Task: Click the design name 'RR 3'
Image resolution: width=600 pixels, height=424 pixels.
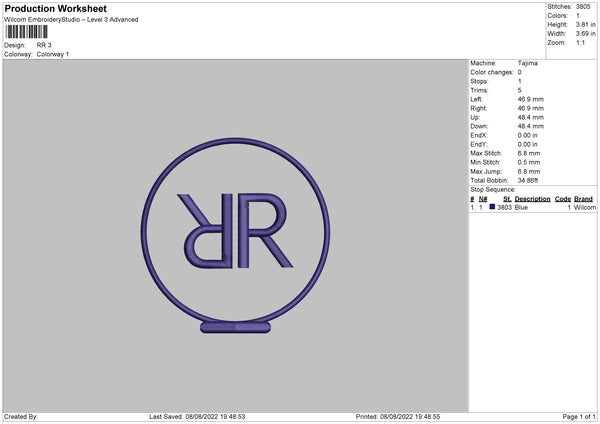Action: coord(44,45)
